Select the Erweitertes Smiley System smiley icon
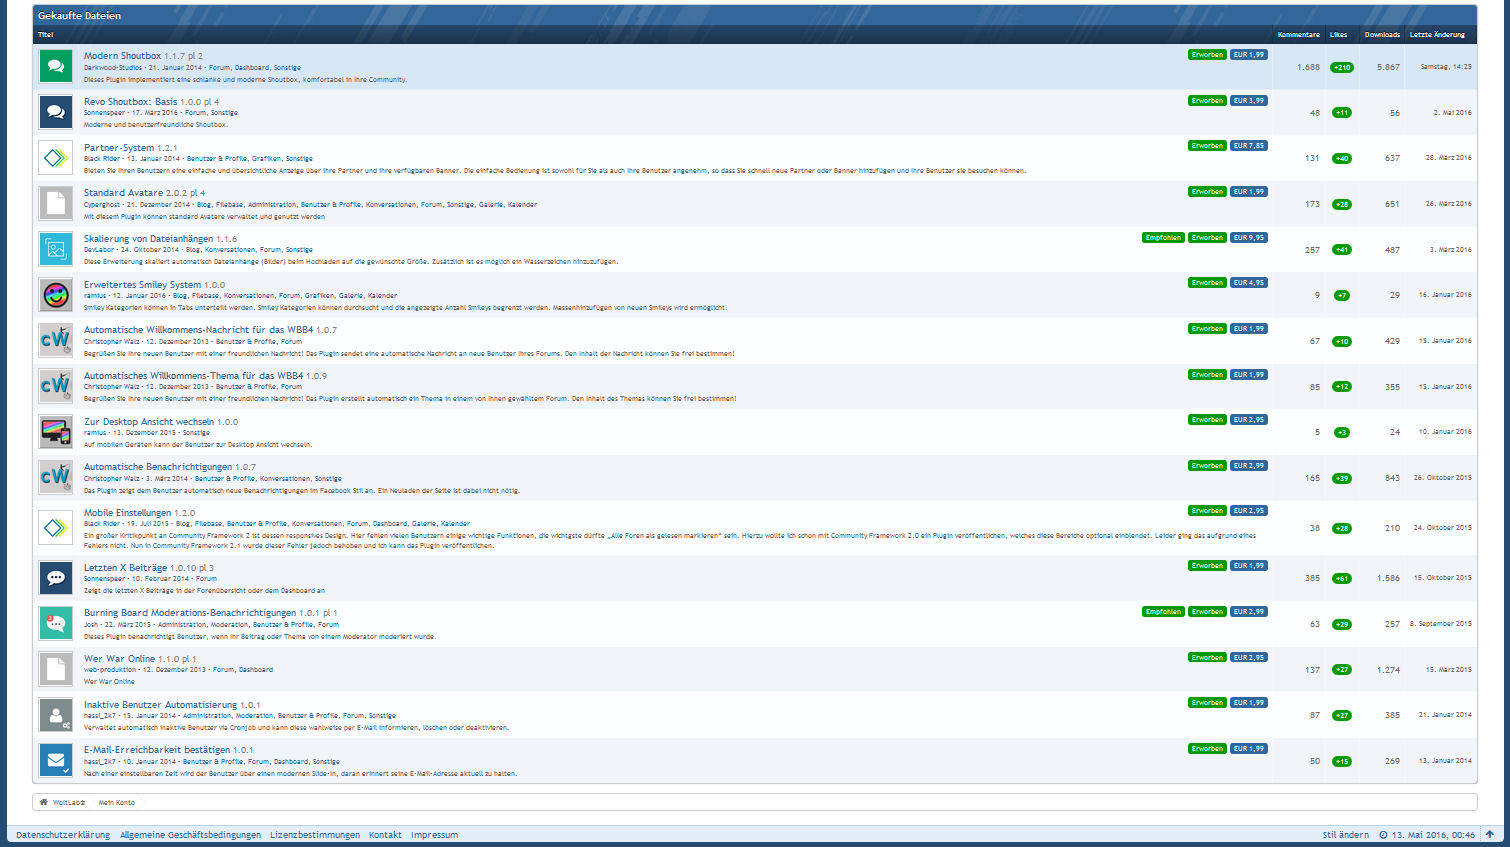 (56, 295)
